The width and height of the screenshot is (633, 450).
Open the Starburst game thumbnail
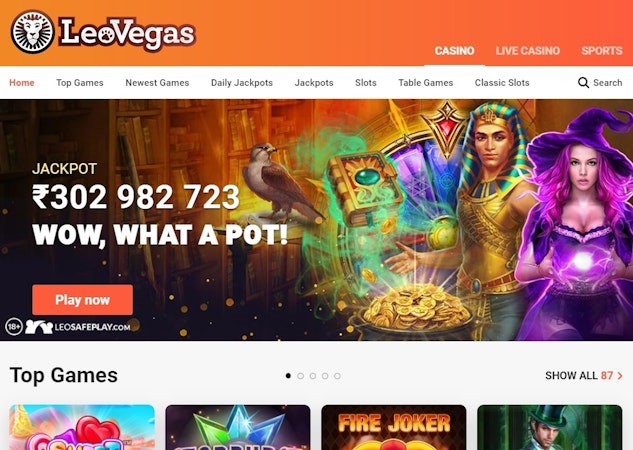[x=238, y=427]
